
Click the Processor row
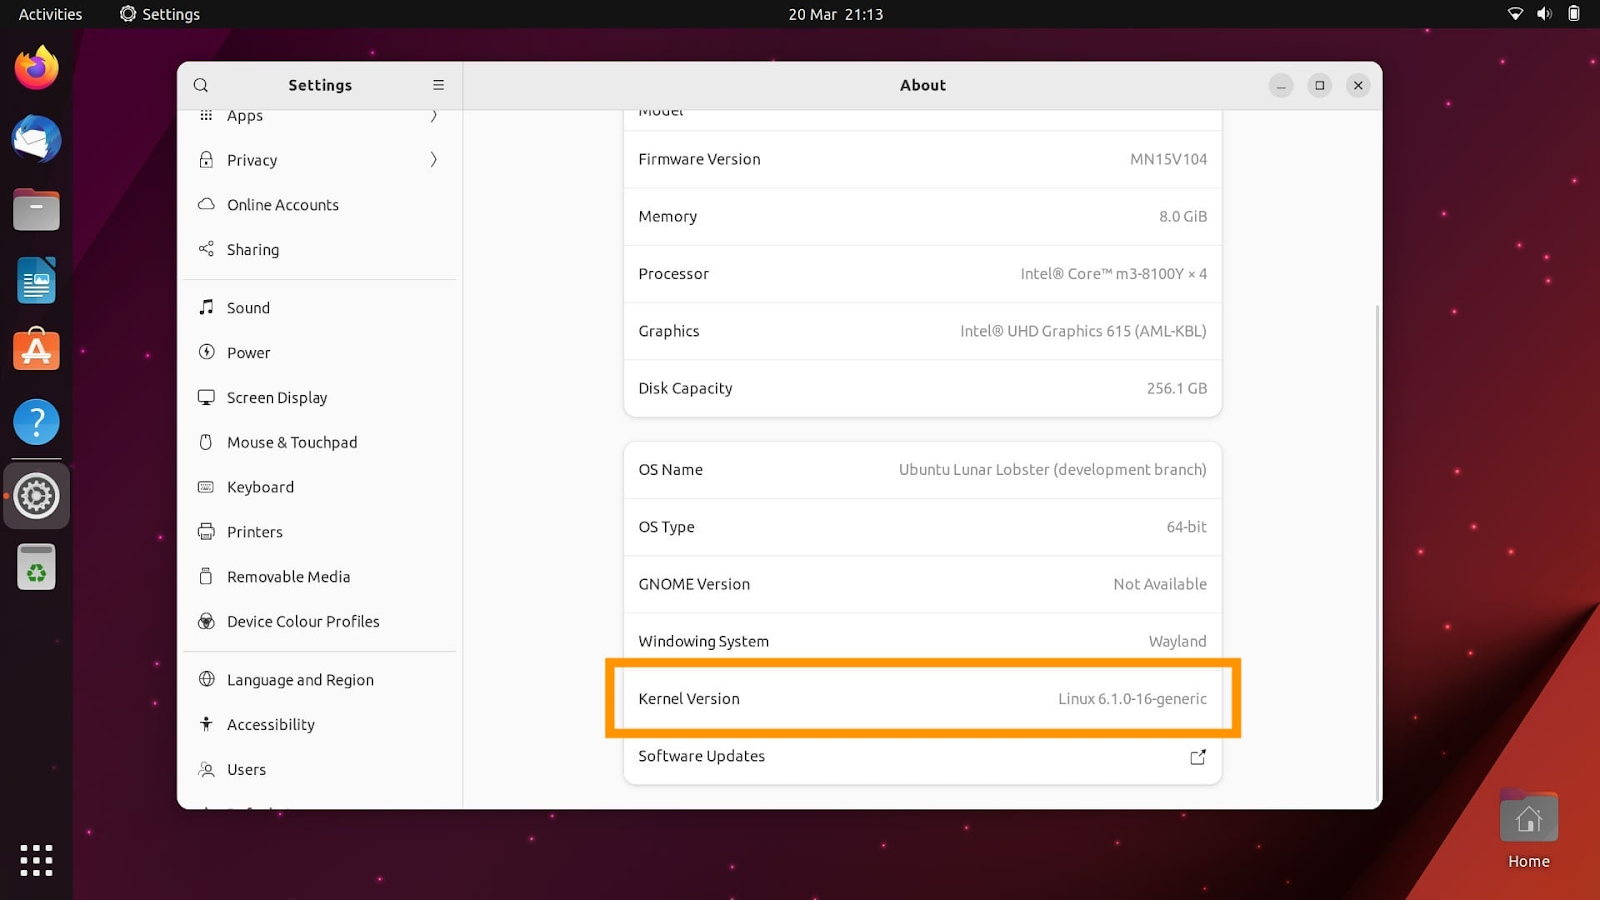coord(922,274)
